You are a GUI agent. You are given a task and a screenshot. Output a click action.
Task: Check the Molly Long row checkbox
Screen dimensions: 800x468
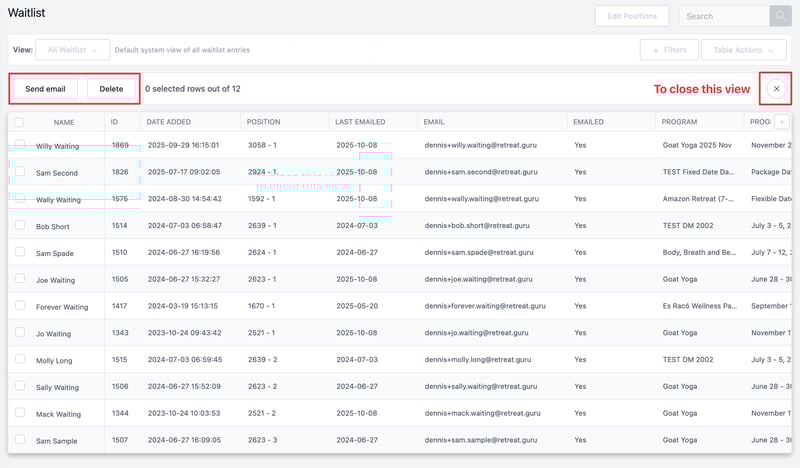point(20,359)
